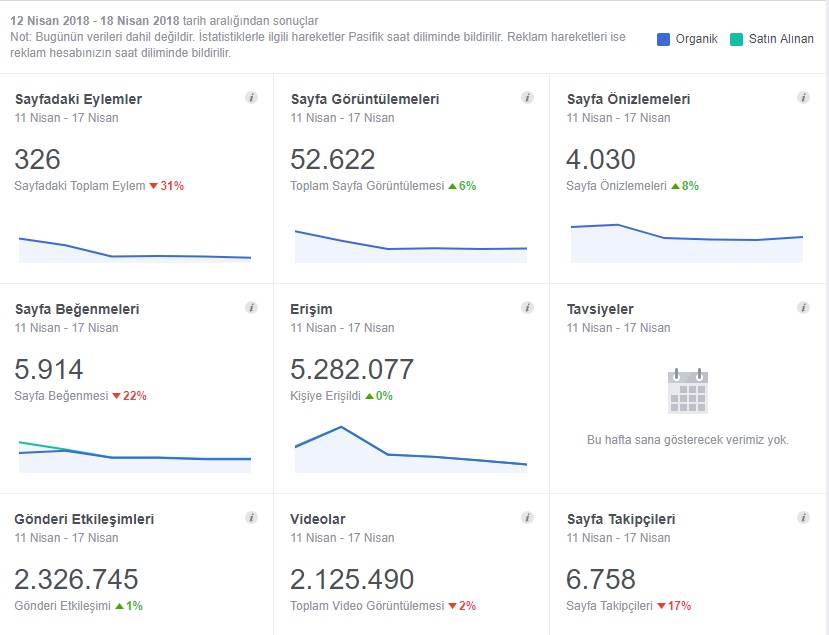The height and width of the screenshot is (635, 829).
Task: Click the 52.622 page views total
Action: [333, 160]
